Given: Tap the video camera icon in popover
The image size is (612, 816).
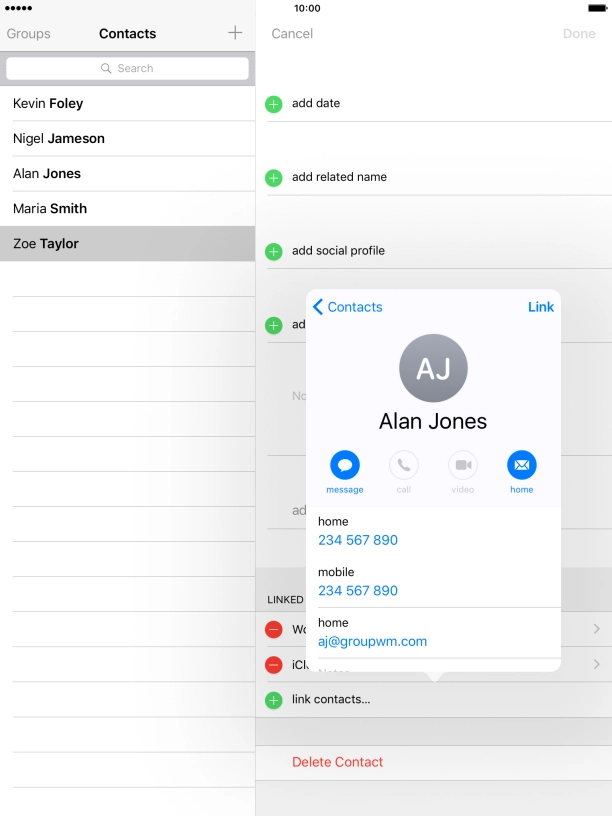Looking at the screenshot, I should click(x=462, y=465).
